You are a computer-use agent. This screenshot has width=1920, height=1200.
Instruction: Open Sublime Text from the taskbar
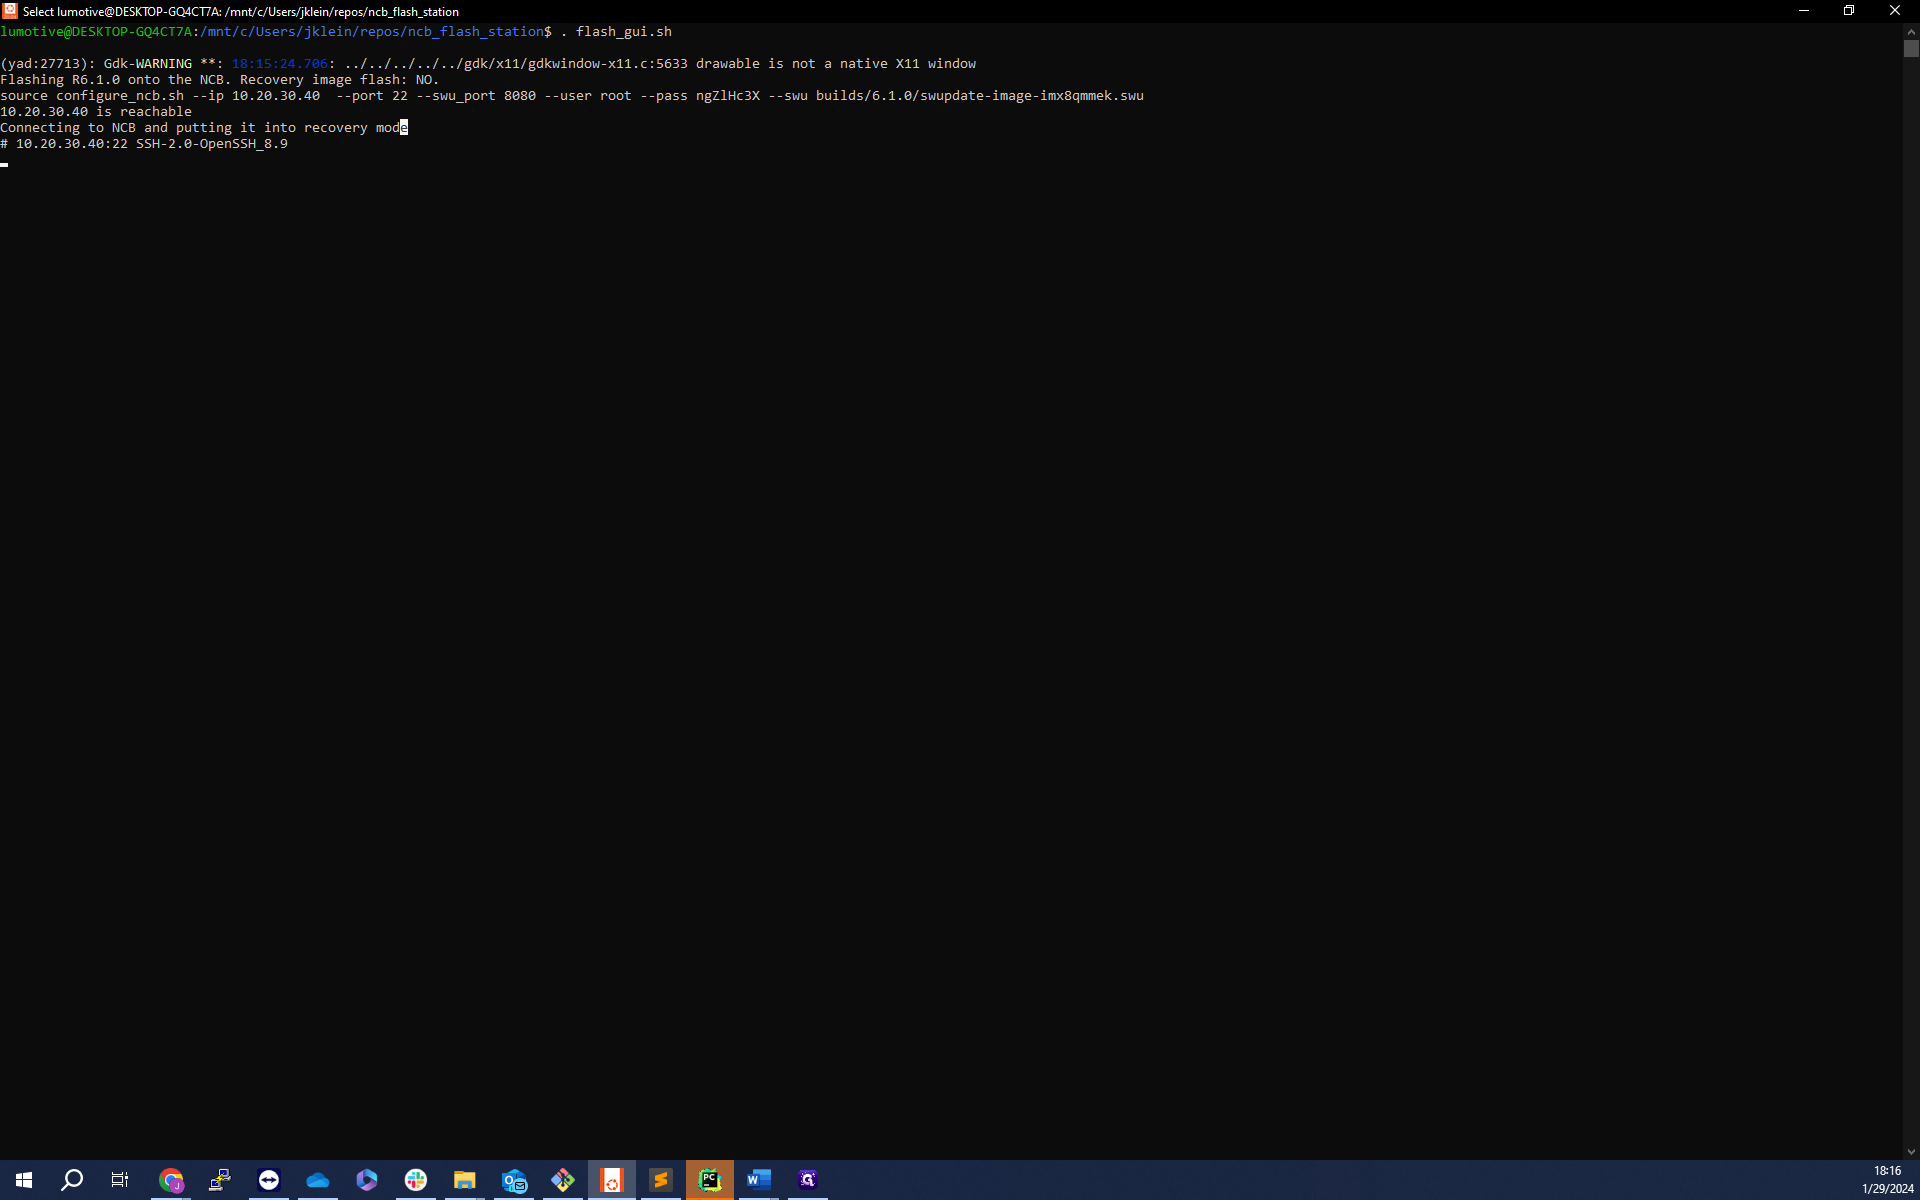[661, 1180]
